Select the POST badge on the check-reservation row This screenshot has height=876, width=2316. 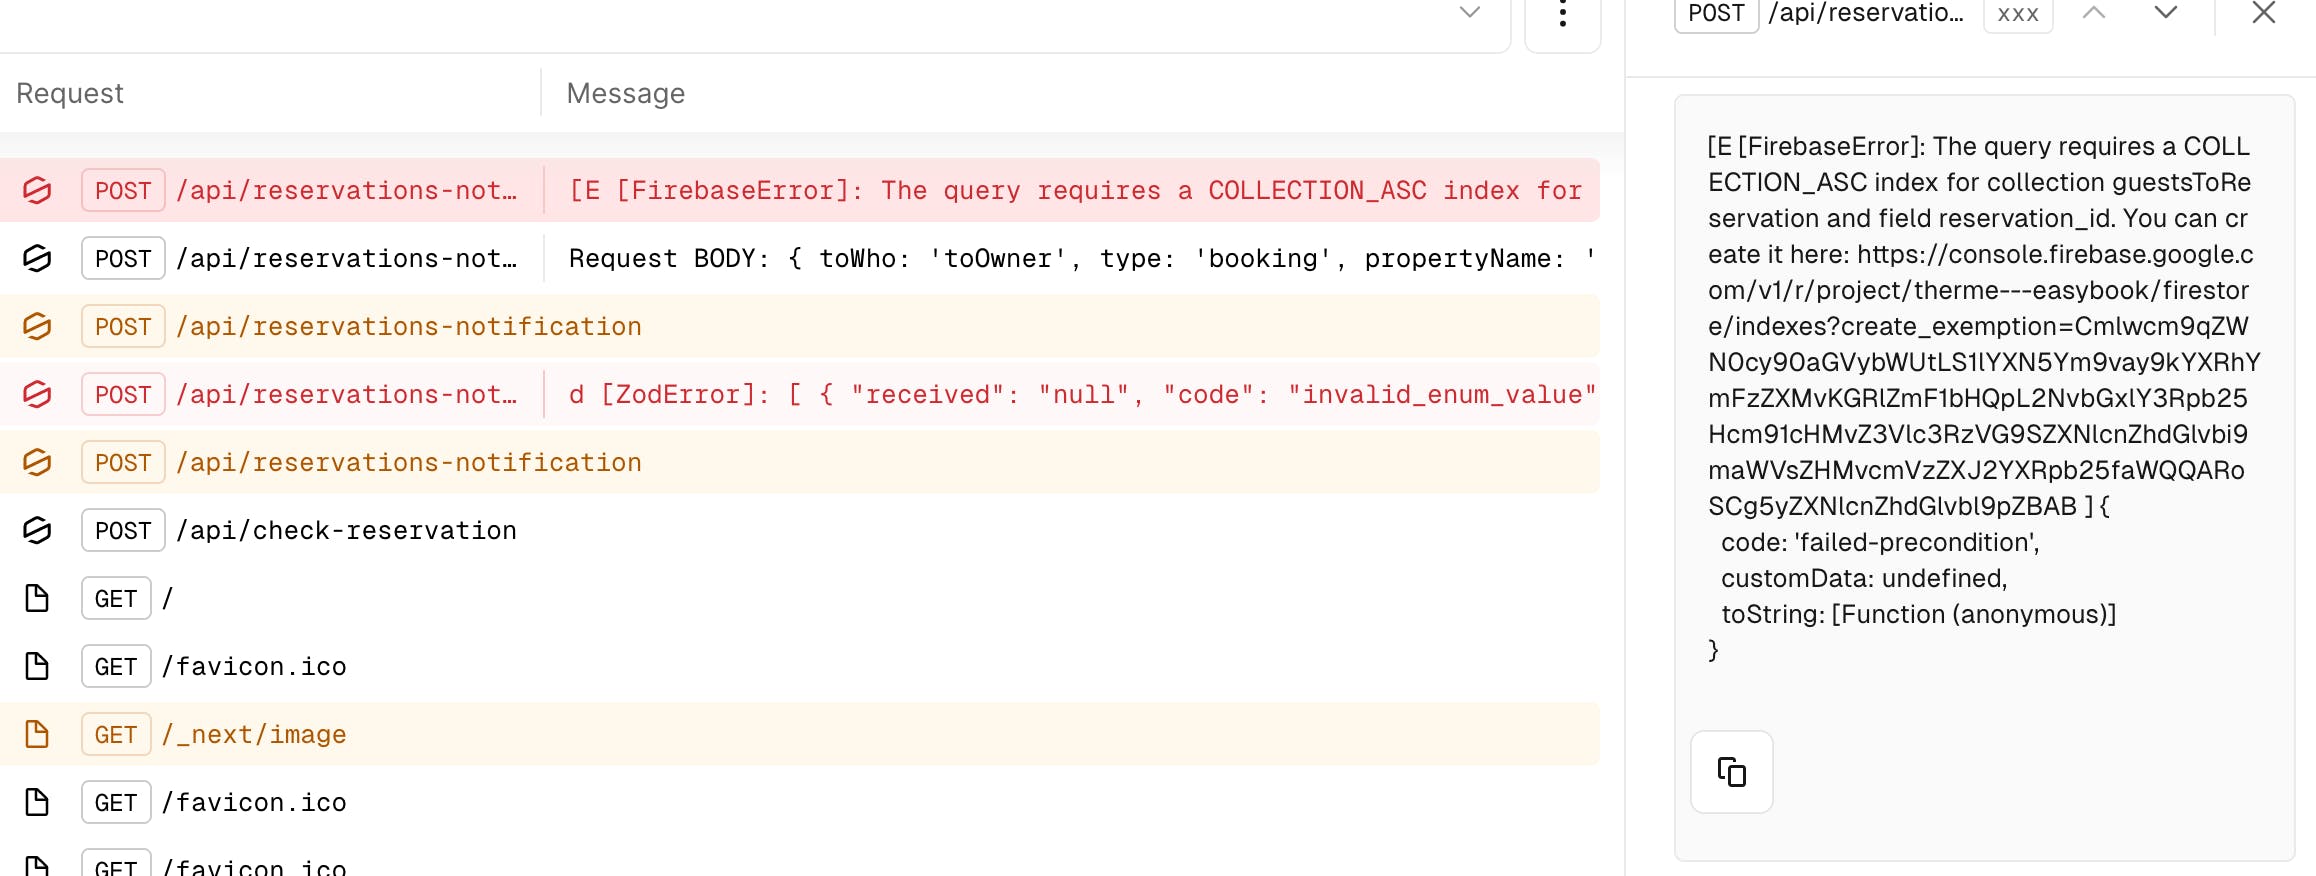[x=123, y=530]
